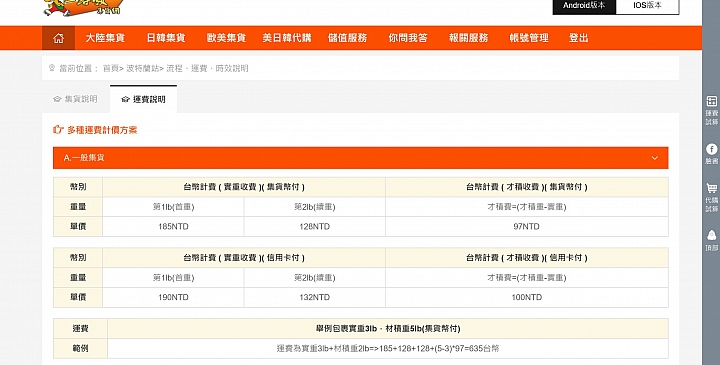This screenshot has height=365, width=720.
Task: Click the shipping formula ending 635台幣
Action: [388, 348]
